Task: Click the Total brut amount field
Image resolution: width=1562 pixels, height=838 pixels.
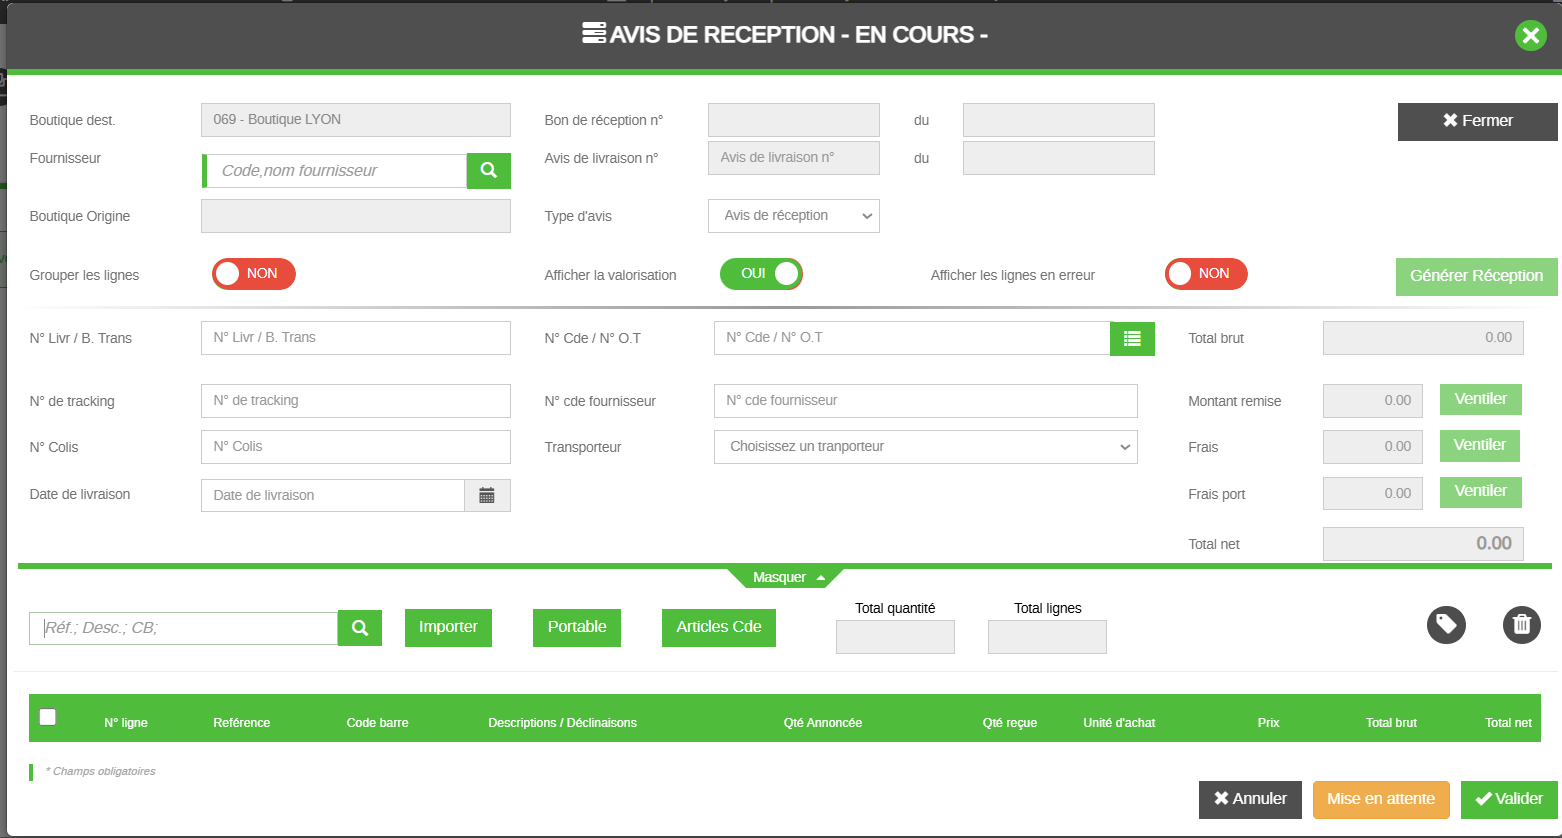Action: [1424, 338]
